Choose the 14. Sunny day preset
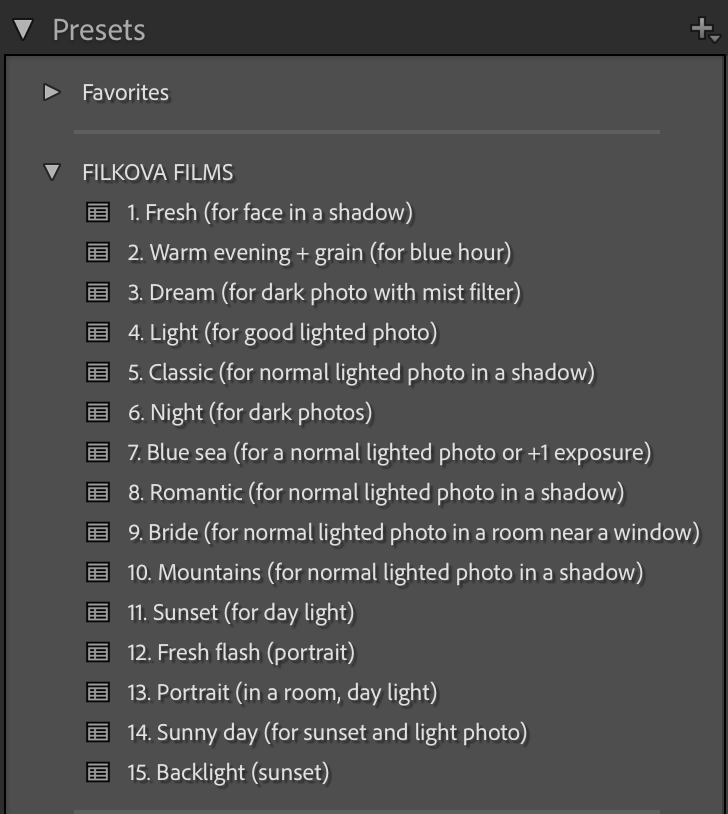The width and height of the screenshot is (728, 814). [327, 732]
